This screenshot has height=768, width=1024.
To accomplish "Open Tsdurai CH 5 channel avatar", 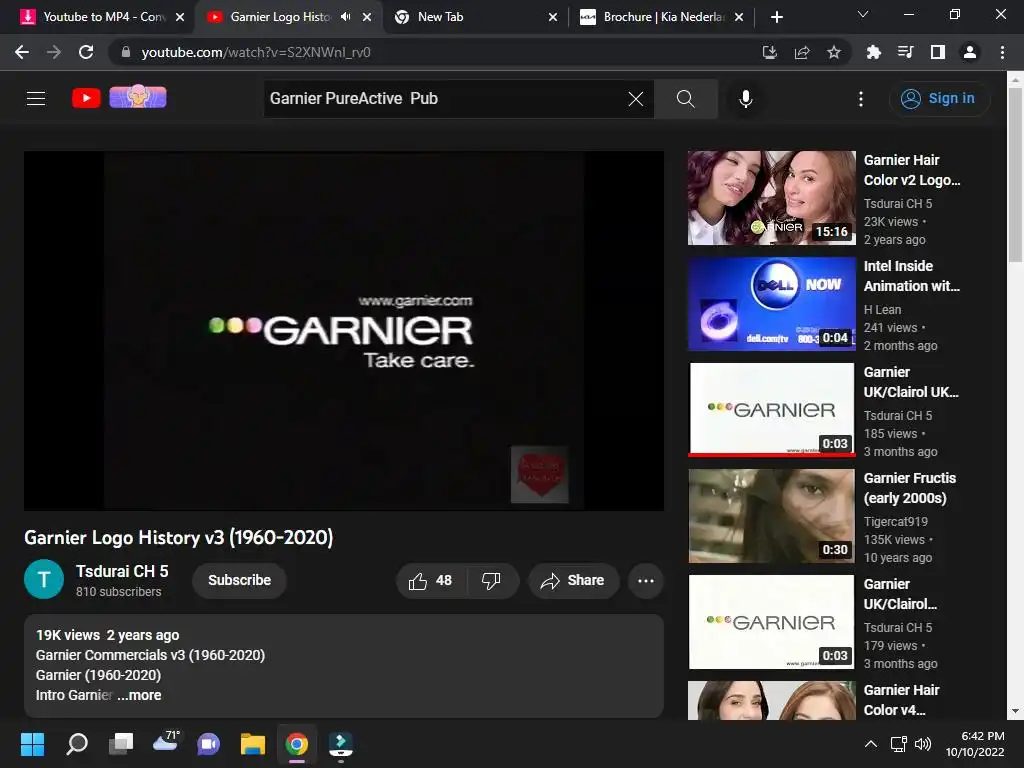I will click(x=44, y=579).
